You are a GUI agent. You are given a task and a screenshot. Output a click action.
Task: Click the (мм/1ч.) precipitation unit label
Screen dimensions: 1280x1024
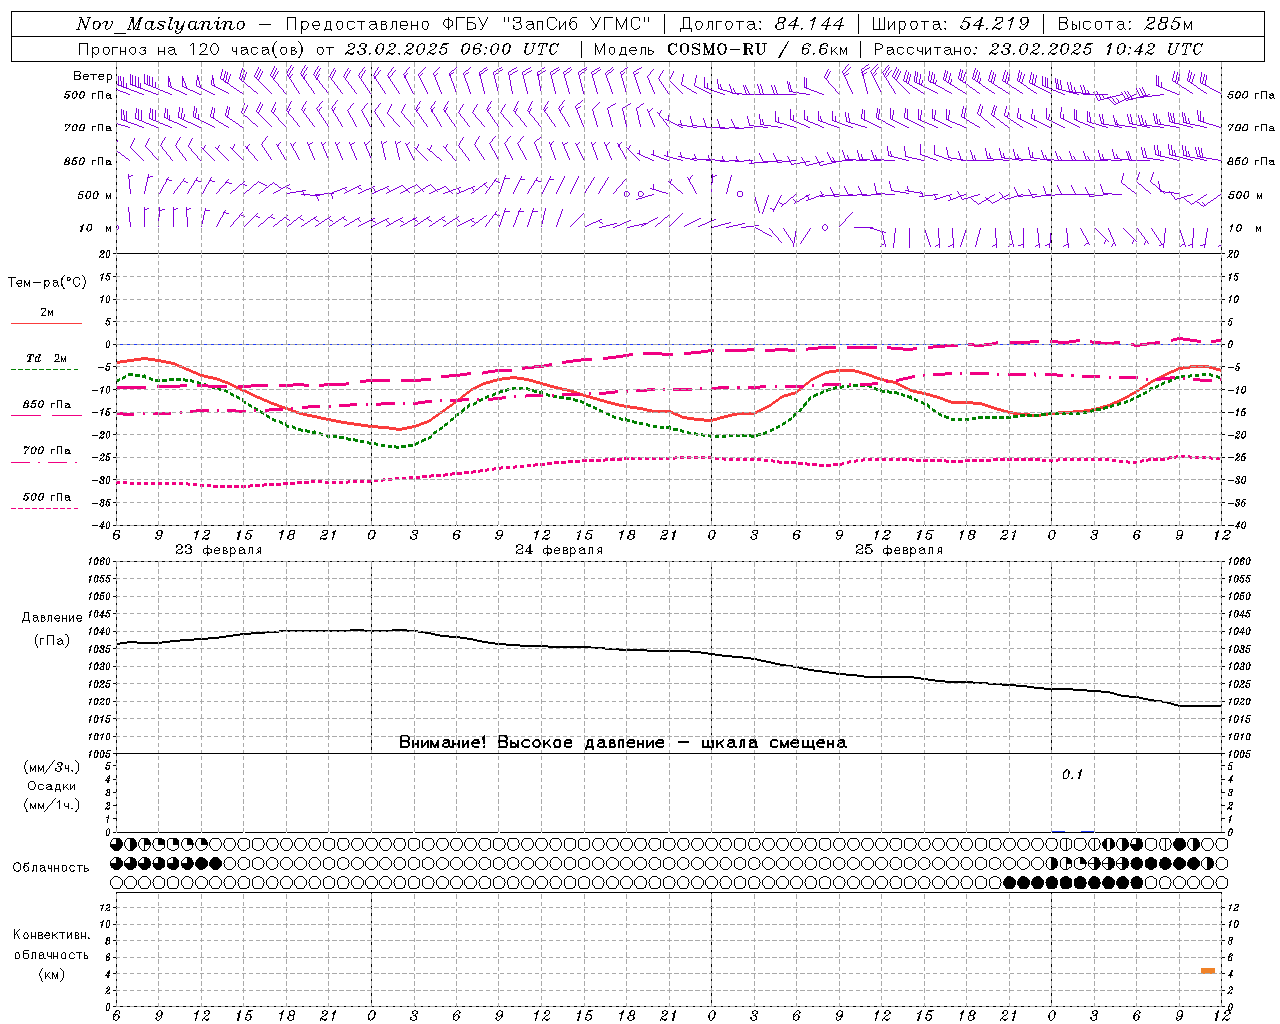coord(52,805)
